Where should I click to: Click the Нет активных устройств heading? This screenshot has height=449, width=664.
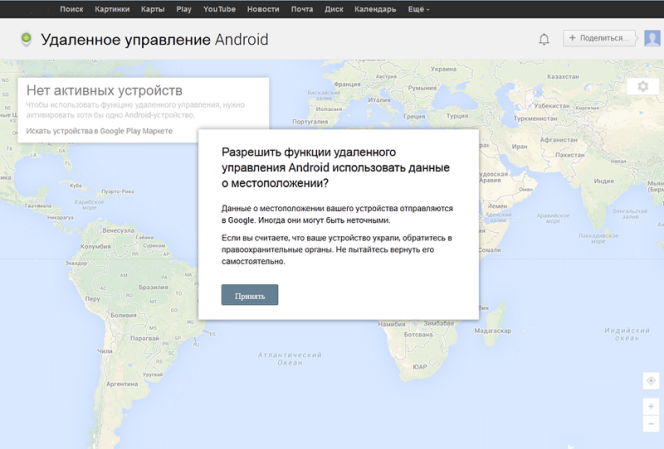point(104,90)
